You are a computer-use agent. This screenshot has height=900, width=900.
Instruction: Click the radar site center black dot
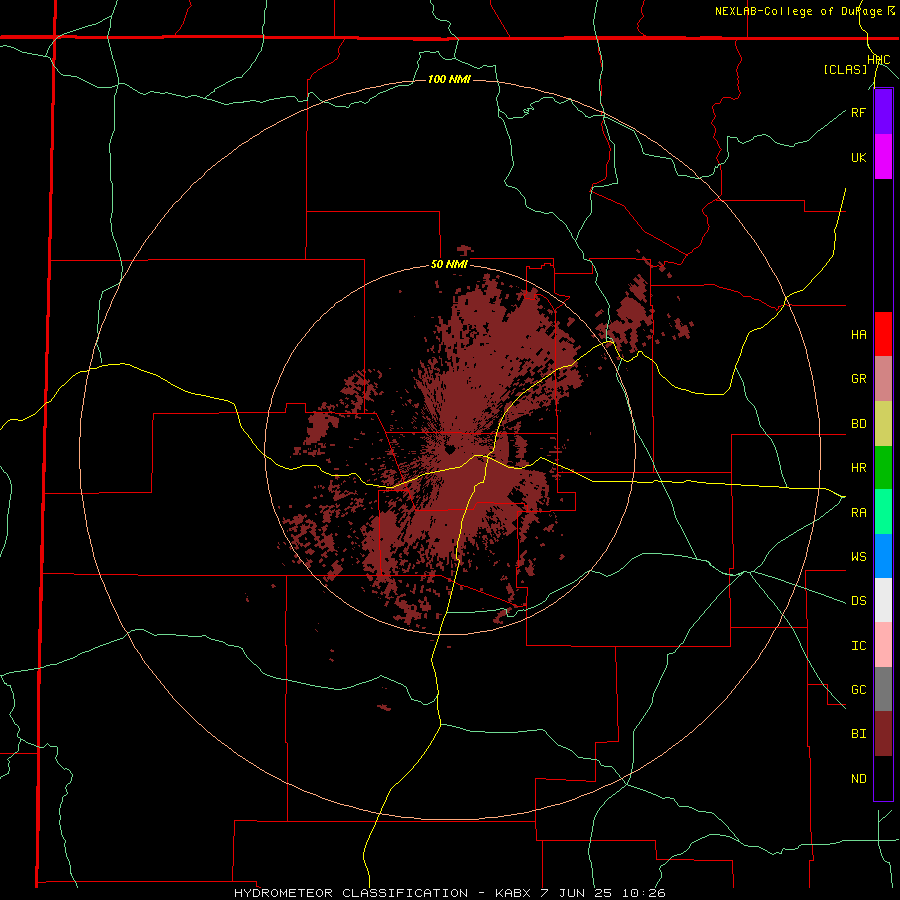[450, 448]
